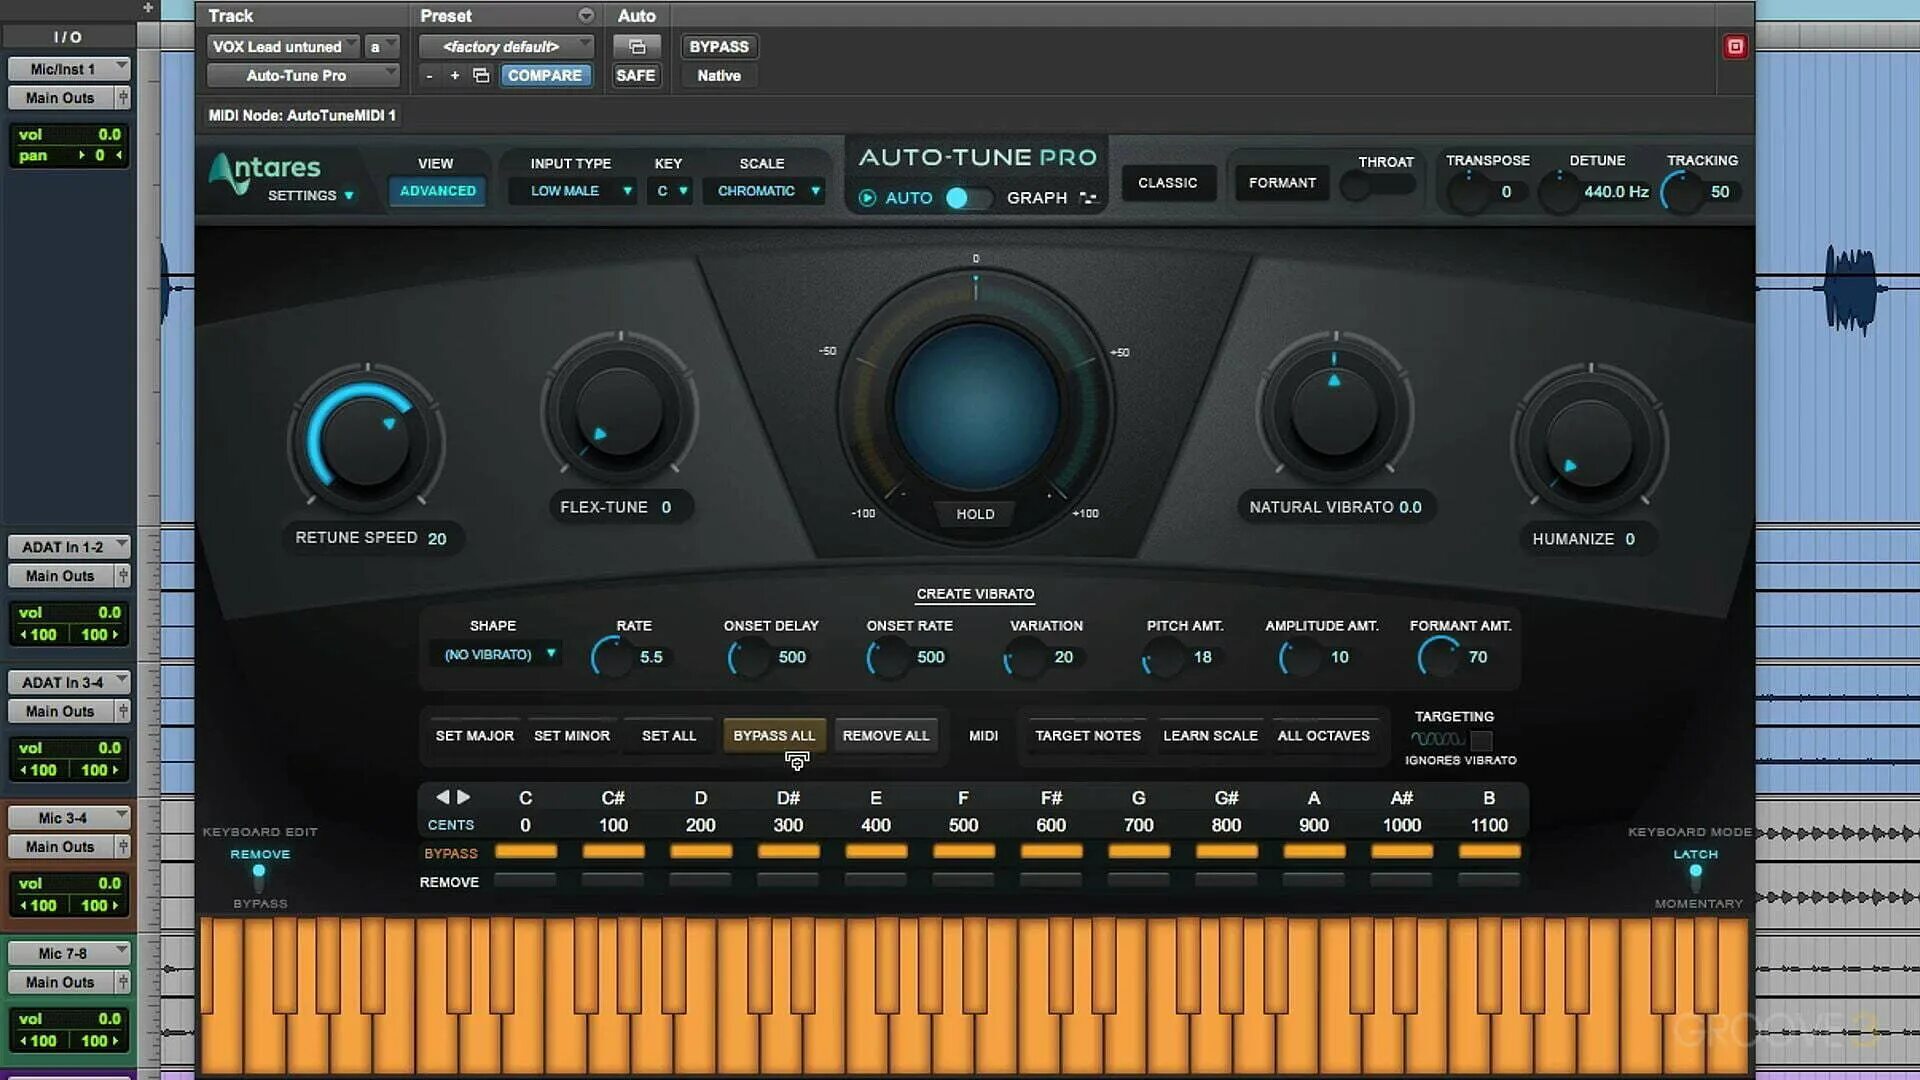Click the waveform icon next to TARGETING
The image size is (1920, 1080).
tap(1437, 741)
